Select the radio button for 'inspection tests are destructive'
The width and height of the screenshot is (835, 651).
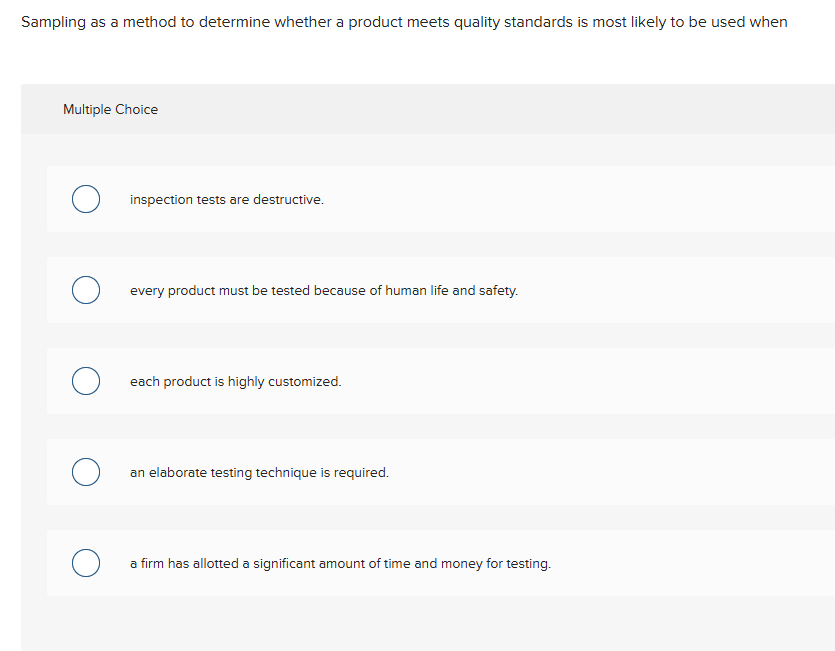[x=85, y=199]
